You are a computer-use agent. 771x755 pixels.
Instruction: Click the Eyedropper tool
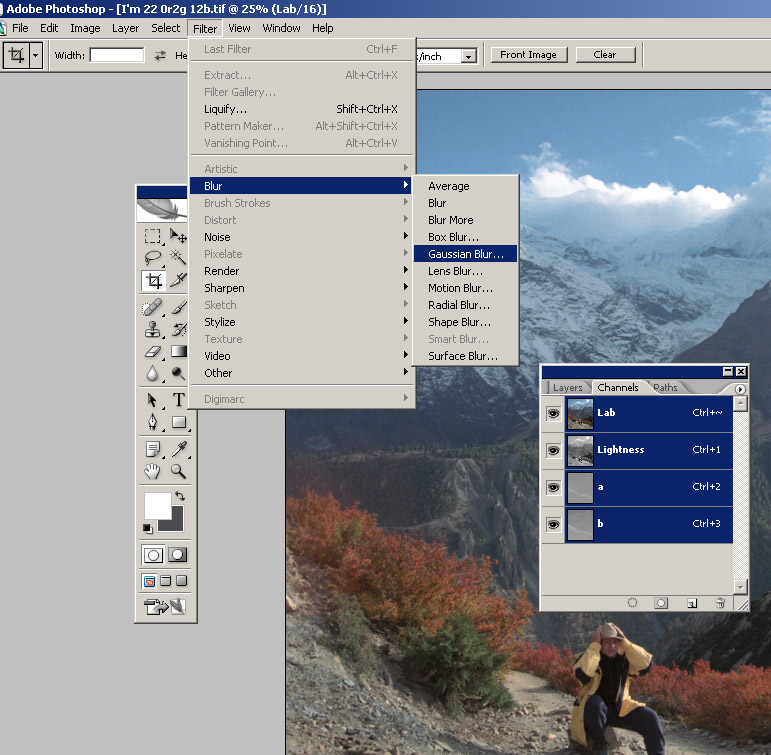pos(179,448)
